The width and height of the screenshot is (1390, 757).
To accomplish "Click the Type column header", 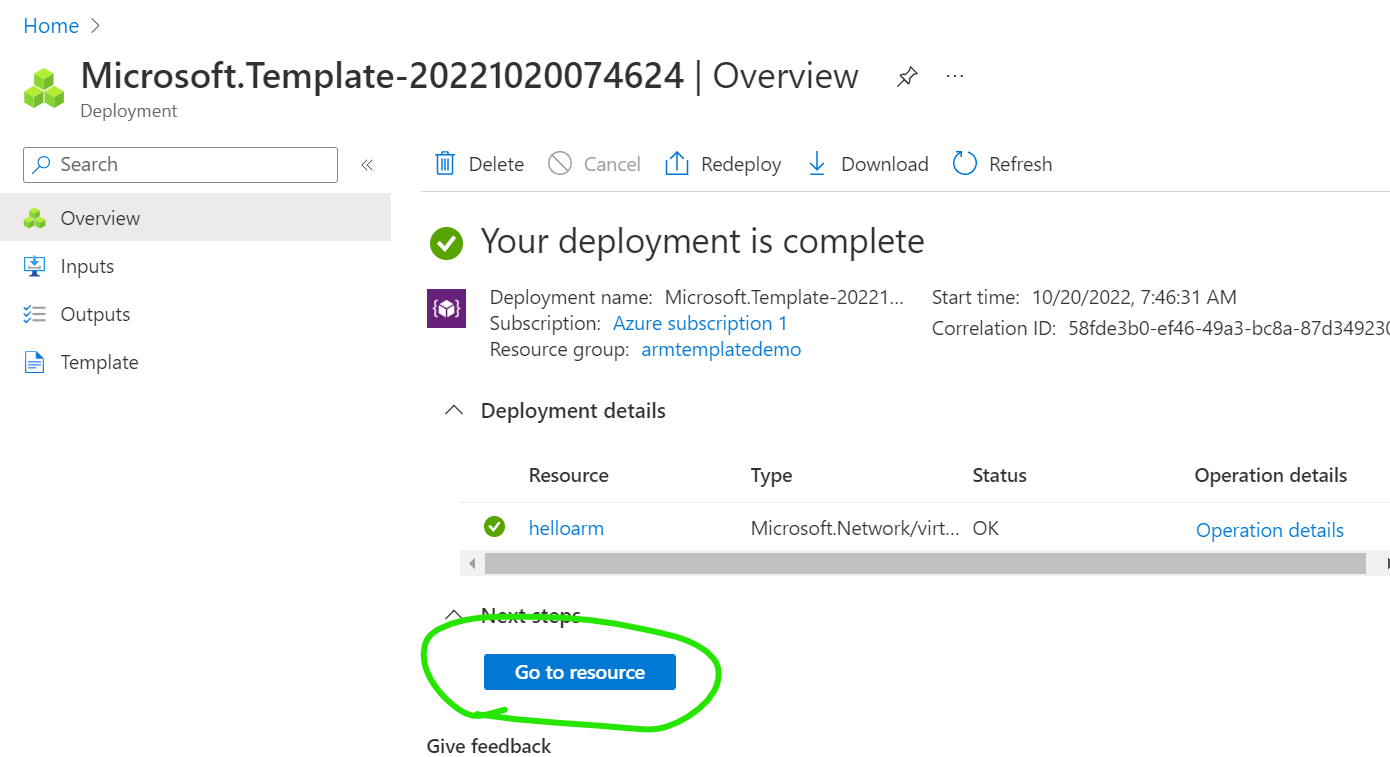I will click(772, 475).
